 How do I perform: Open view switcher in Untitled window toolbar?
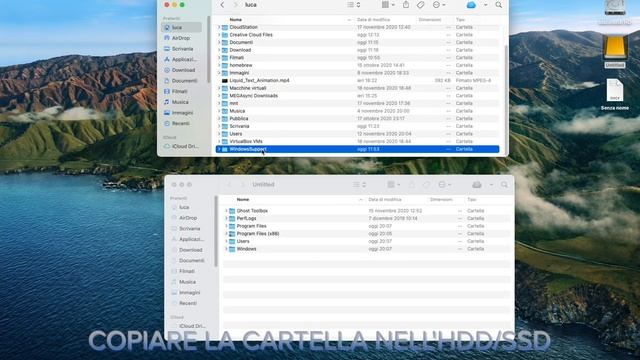coord(359,185)
